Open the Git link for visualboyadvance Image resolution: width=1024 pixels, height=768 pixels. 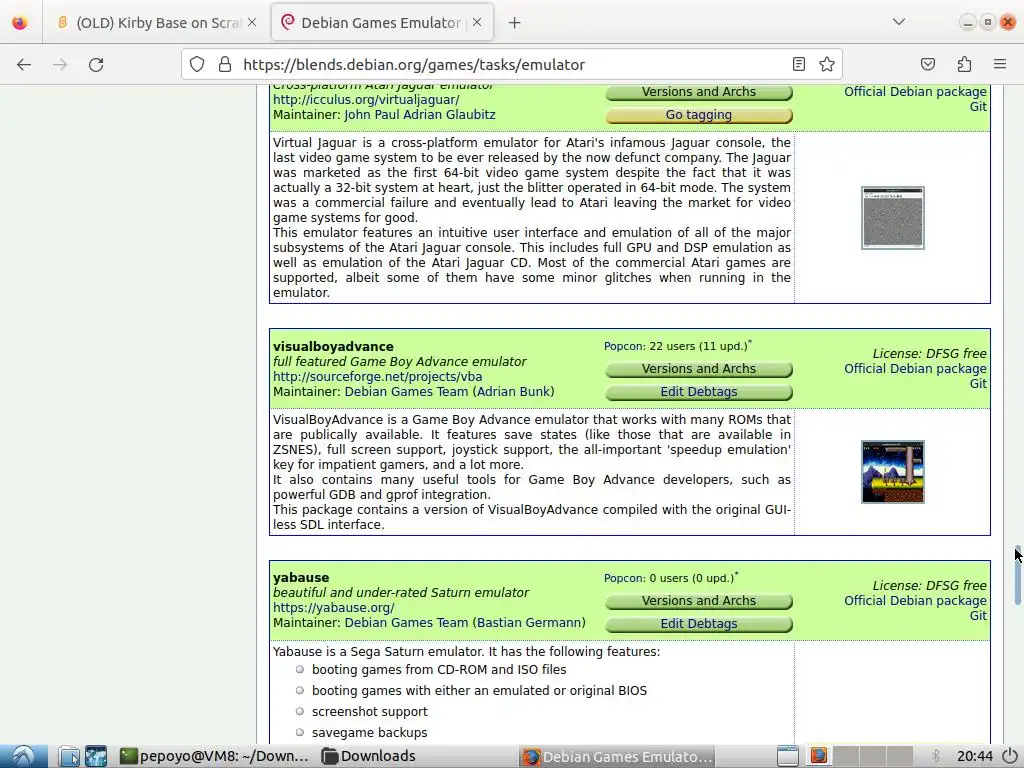point(978,384)
